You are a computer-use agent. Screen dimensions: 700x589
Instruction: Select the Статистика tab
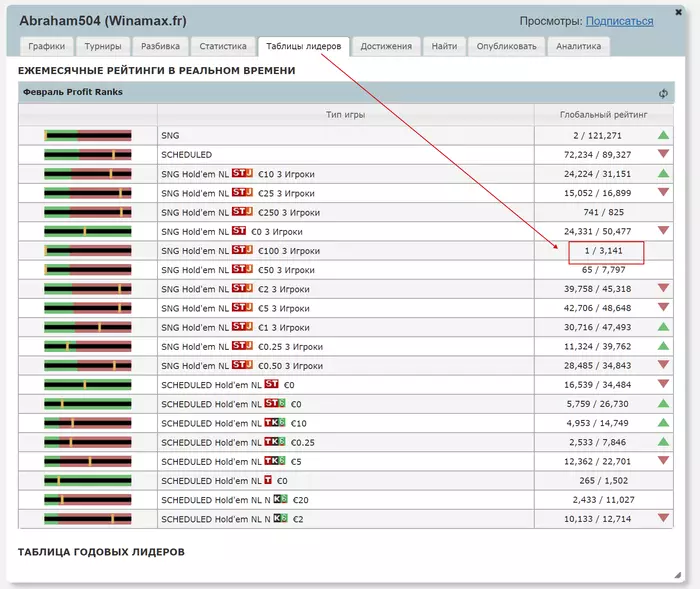[x=223, y=46]
